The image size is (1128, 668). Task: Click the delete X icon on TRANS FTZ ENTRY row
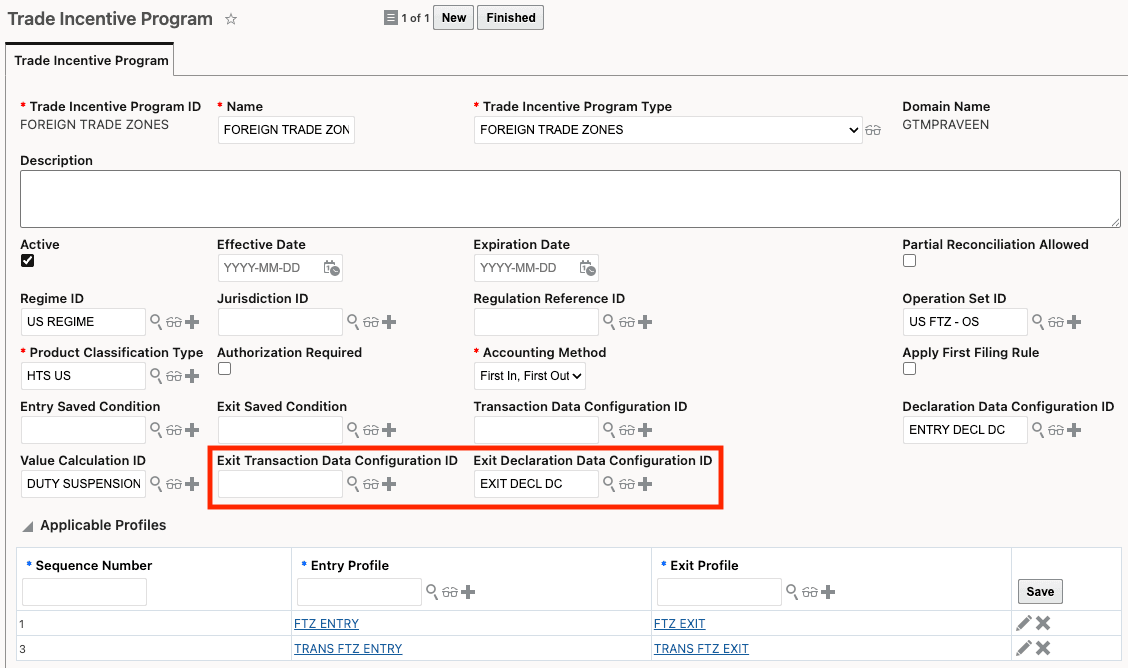[x=1042, y=648]
